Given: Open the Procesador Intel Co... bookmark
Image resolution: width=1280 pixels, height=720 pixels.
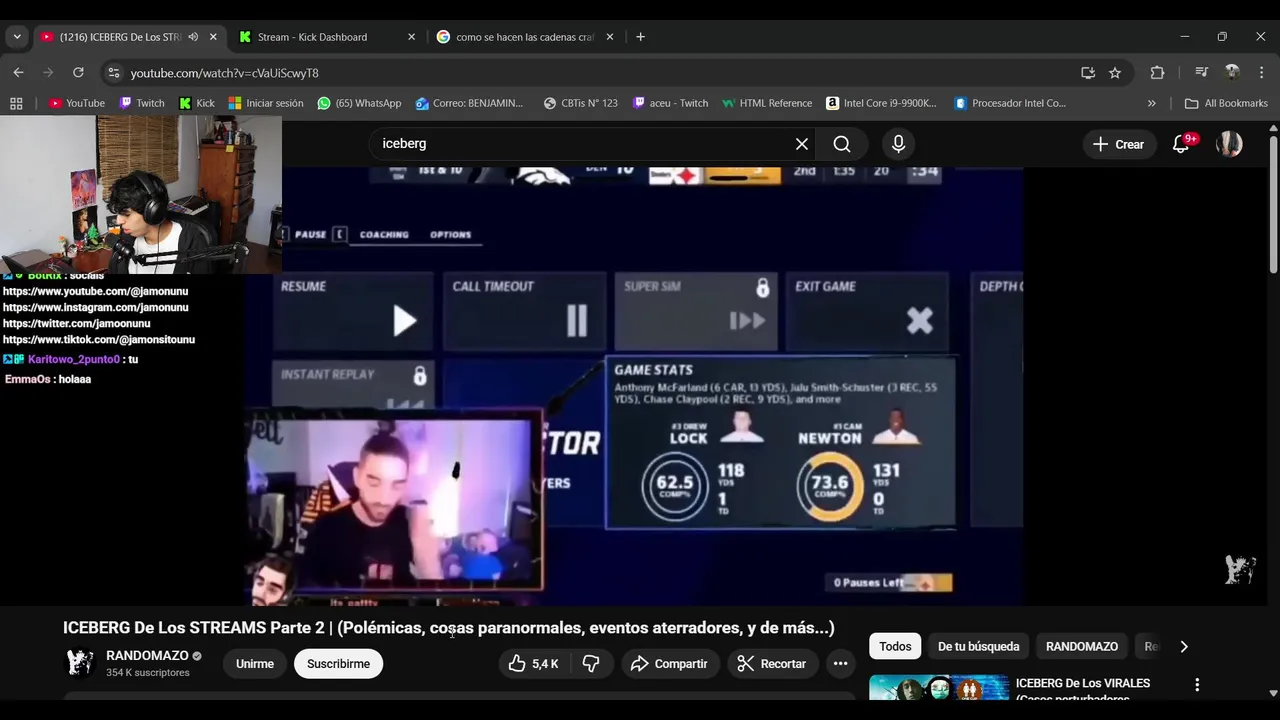Looking at the screenshot, I should [x=1010, y=103].
